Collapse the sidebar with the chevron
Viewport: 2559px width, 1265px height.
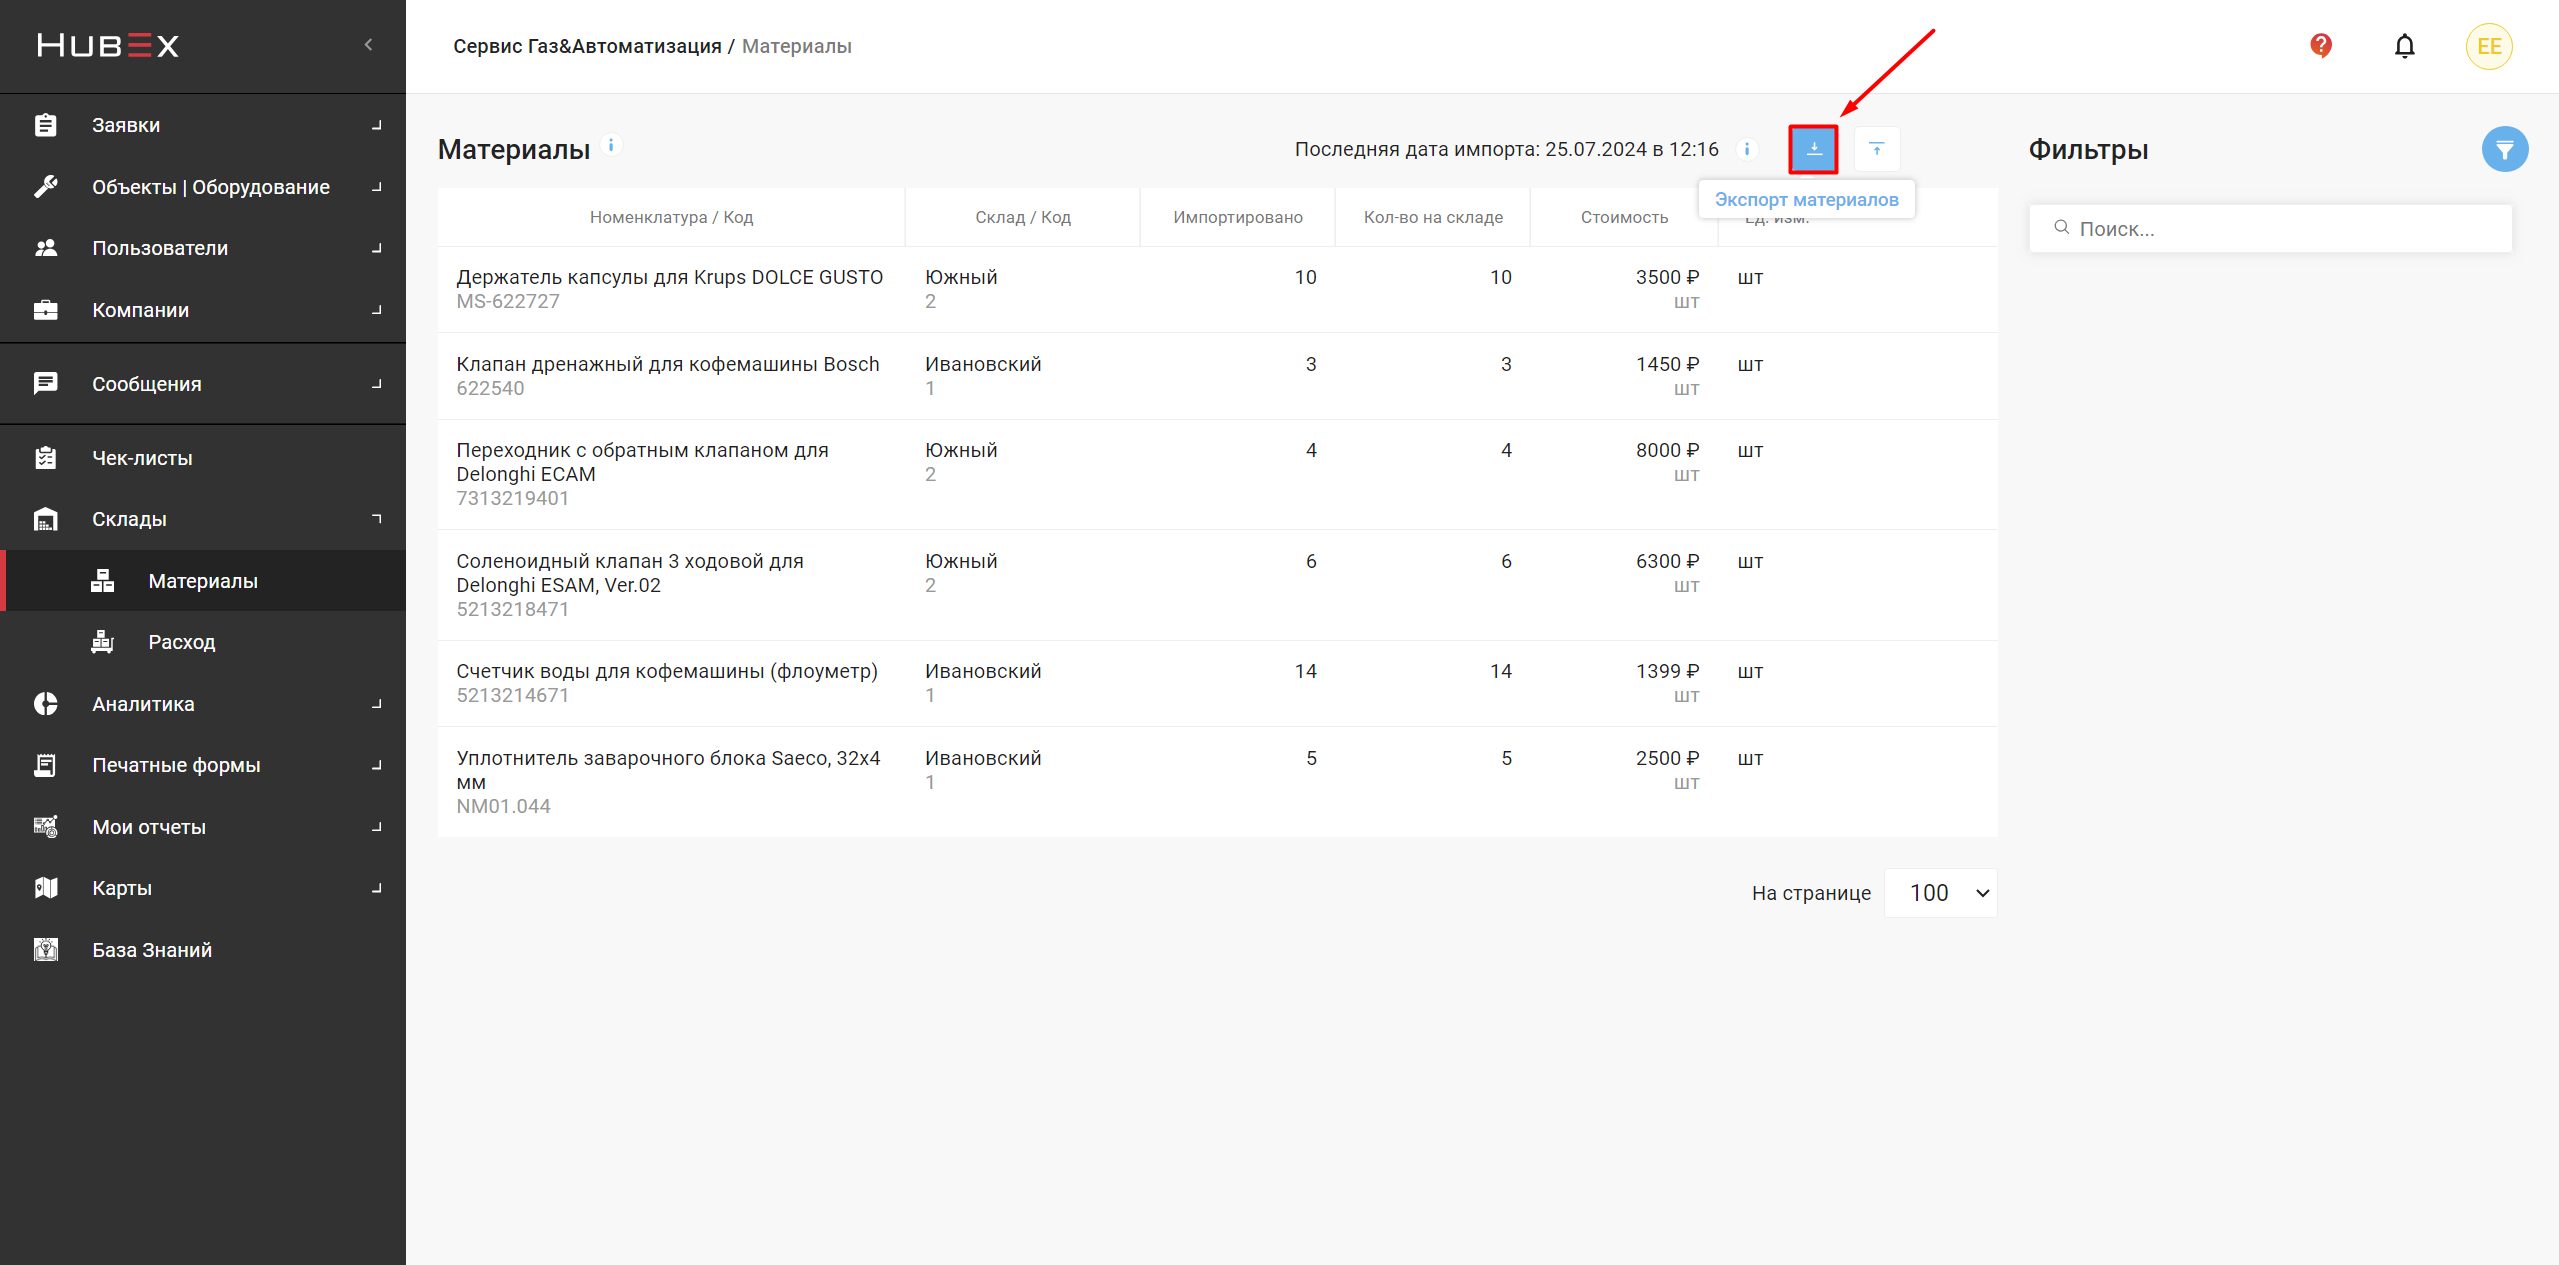(x=369, y=45)
